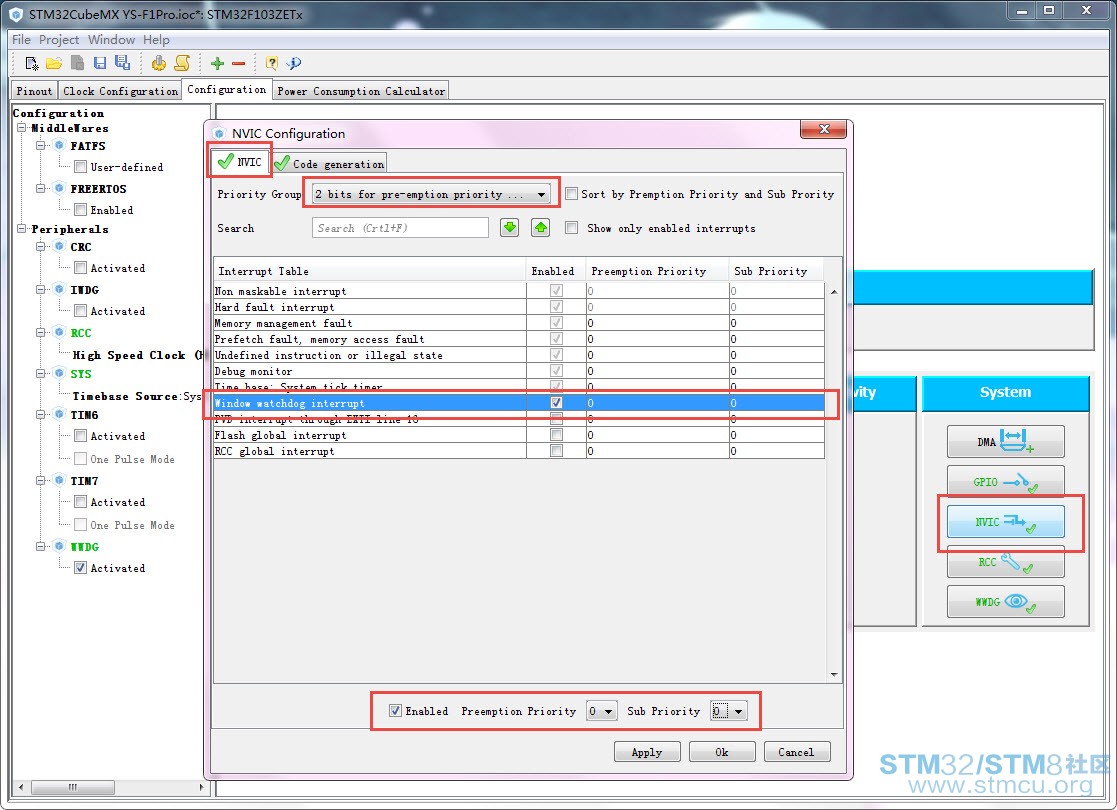Enable RCC global interrupt checkbox
Image resolution: width=1117 pixels, height=810 pixels.
click(556, 451)
